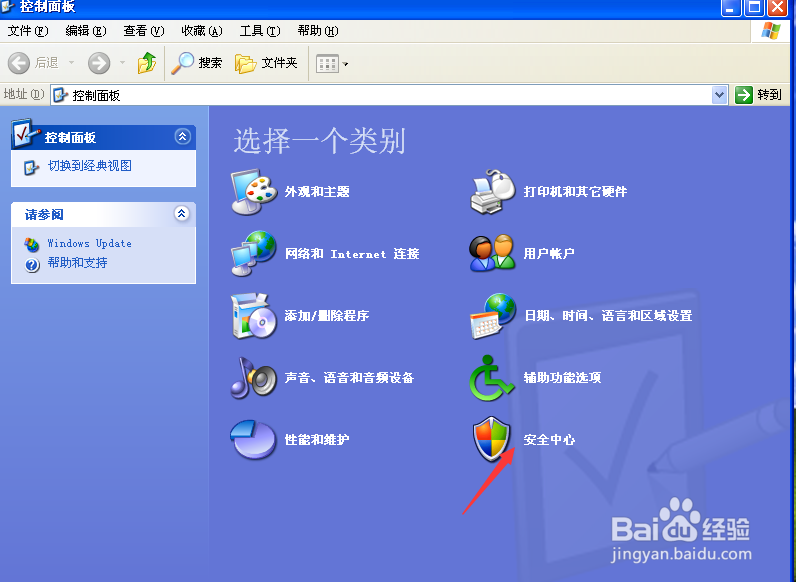
Task: Collapse the 控制面板 sidebar panel
Action: [182, 136]
